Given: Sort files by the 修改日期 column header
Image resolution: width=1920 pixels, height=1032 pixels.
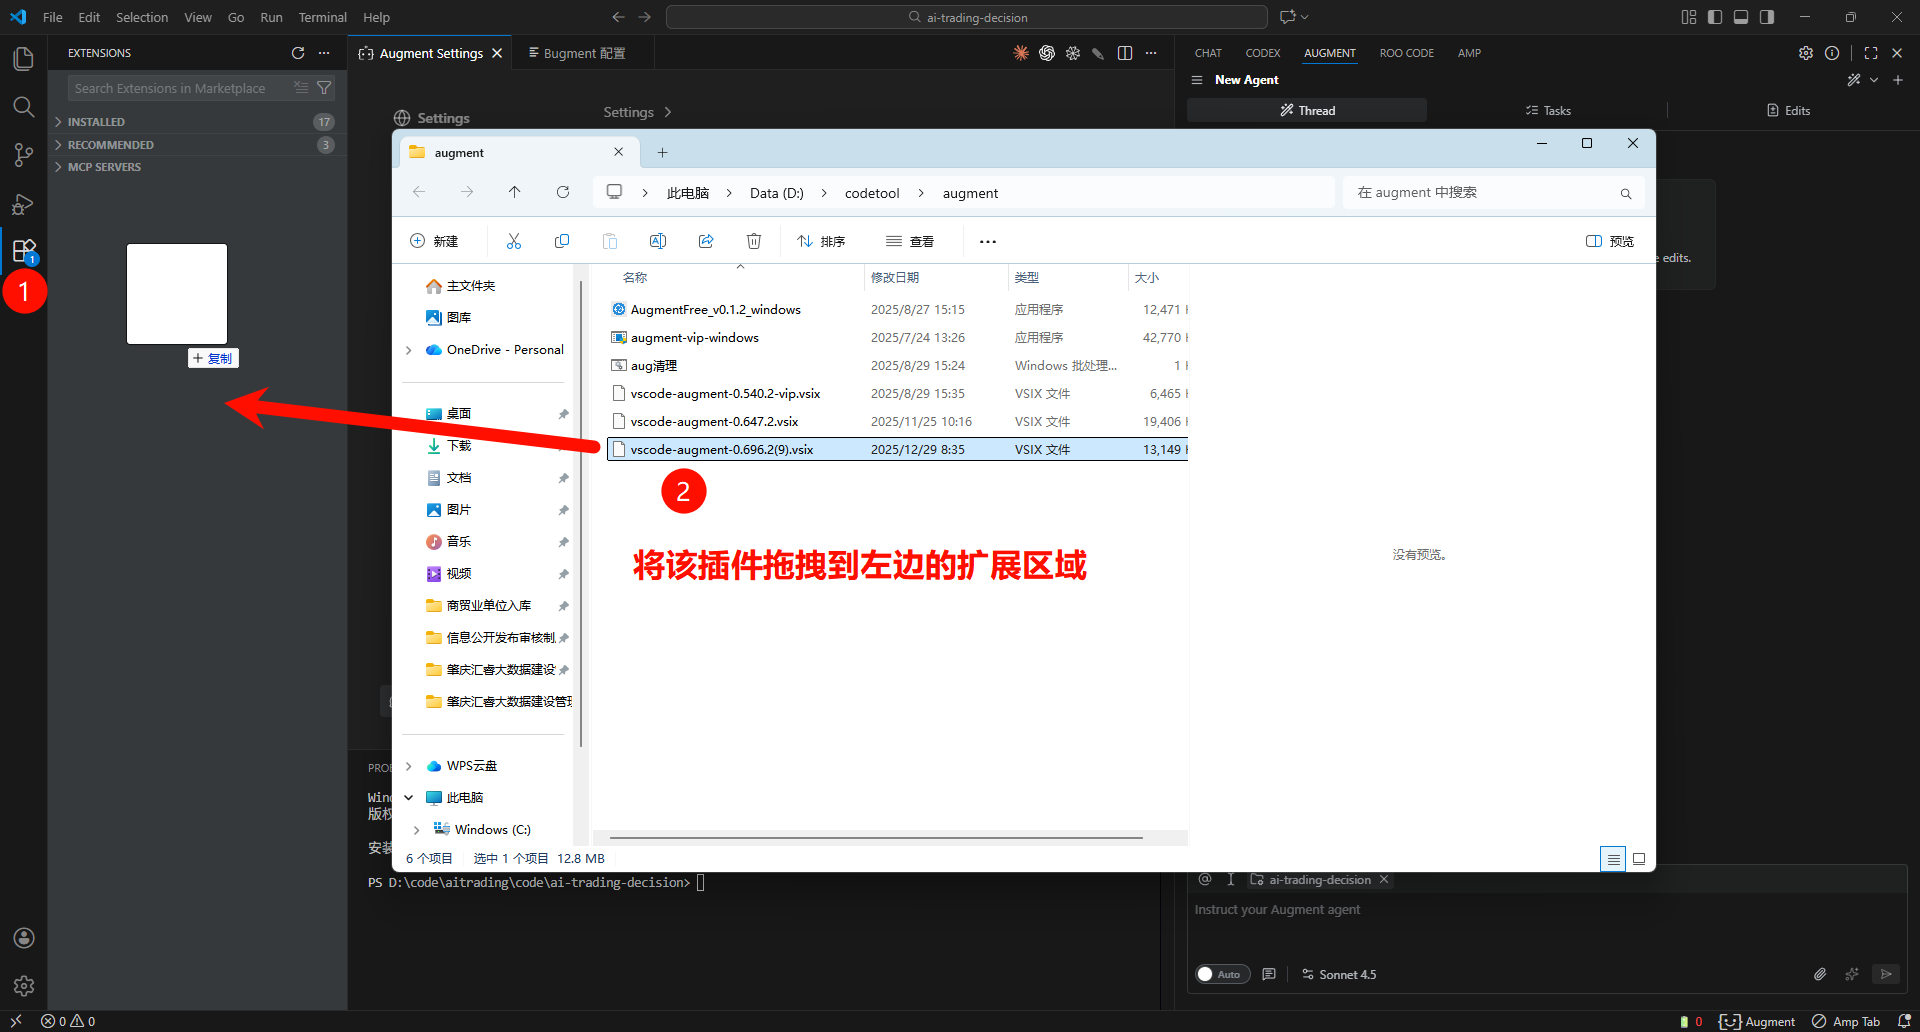Looking at the screenshot, I should [935, 277].
